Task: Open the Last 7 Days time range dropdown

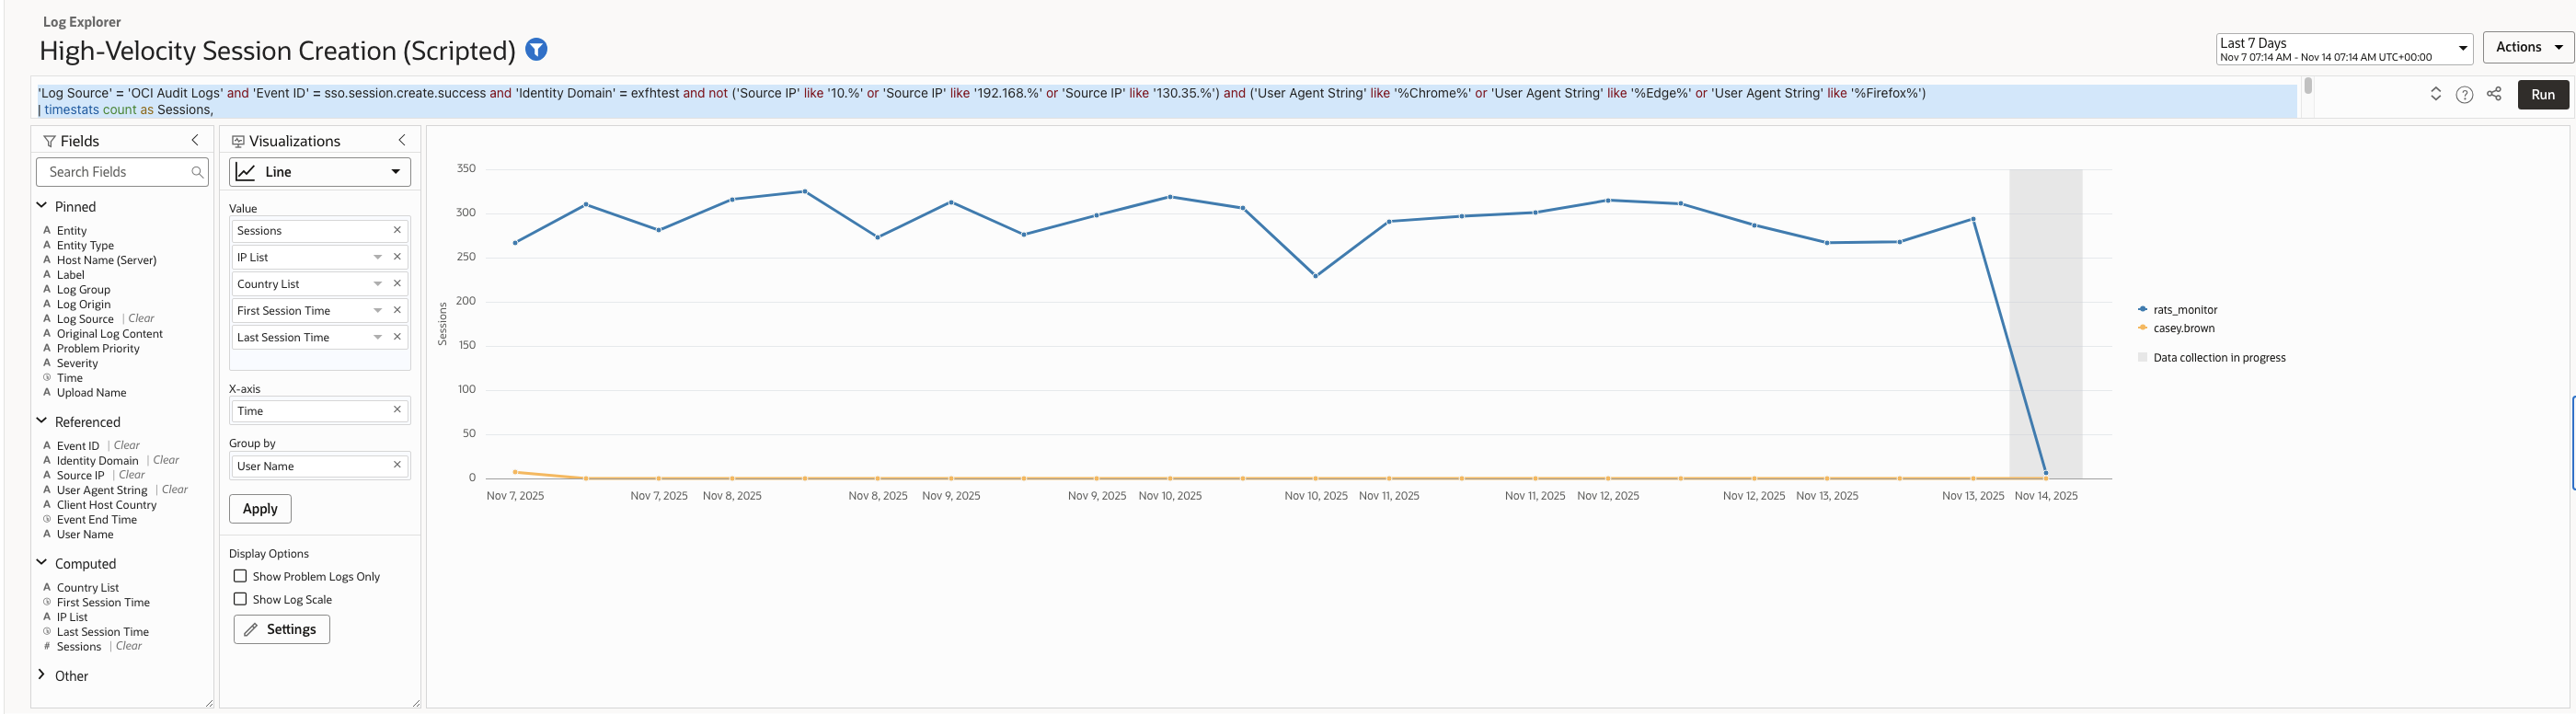Action: coord(2344,49)
